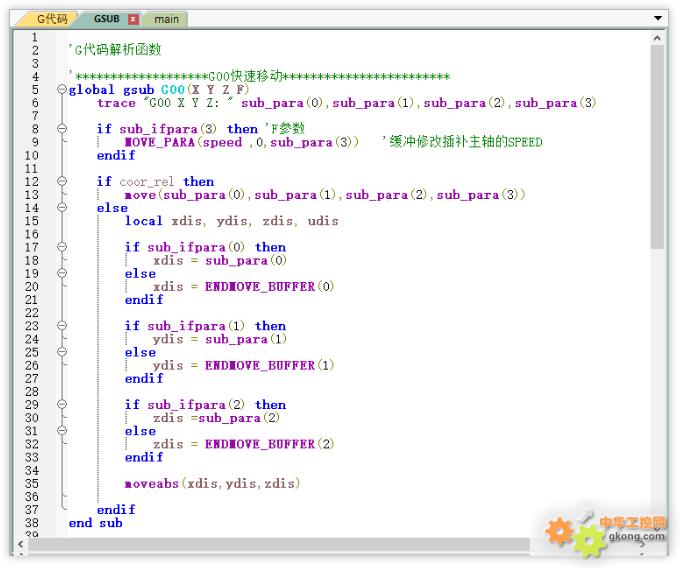The width and height of the screenshot is (680, 568).
Task: Collapse the else fold on line 19
Action: (62, 273)
